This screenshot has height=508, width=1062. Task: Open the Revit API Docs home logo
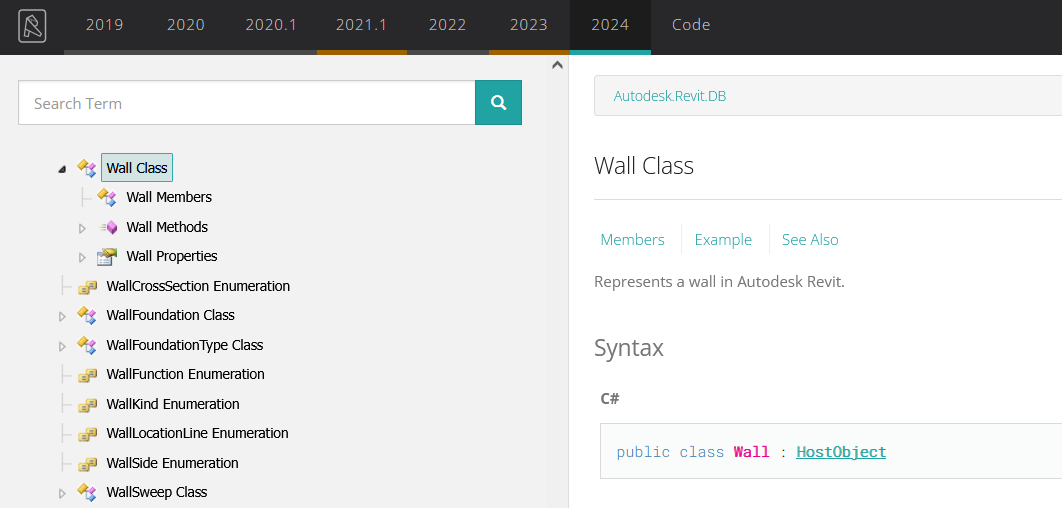coord(32,26)
